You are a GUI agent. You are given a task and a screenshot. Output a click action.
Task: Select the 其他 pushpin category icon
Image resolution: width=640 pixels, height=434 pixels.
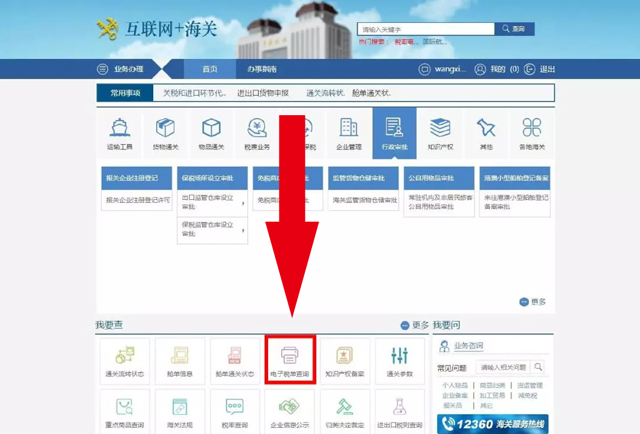coord(486,133)
